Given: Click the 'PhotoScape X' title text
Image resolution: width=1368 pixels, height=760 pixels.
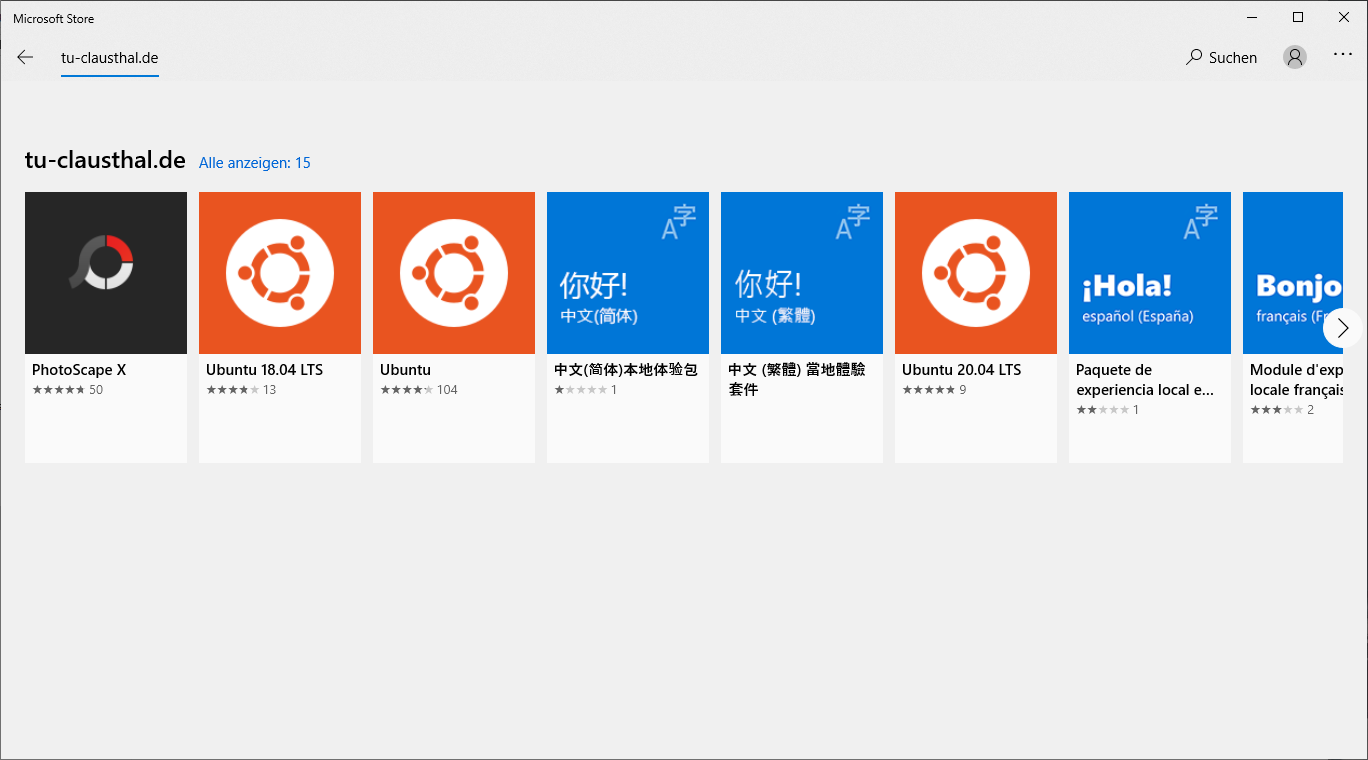Looking at the screenshot, I should [79, 370].
